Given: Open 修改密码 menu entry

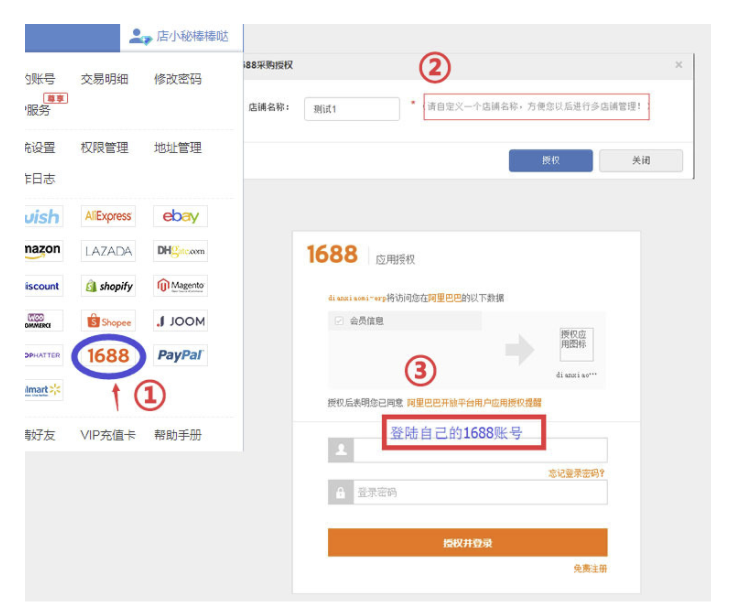Looking at the screenshot, I should pos(178,79).
